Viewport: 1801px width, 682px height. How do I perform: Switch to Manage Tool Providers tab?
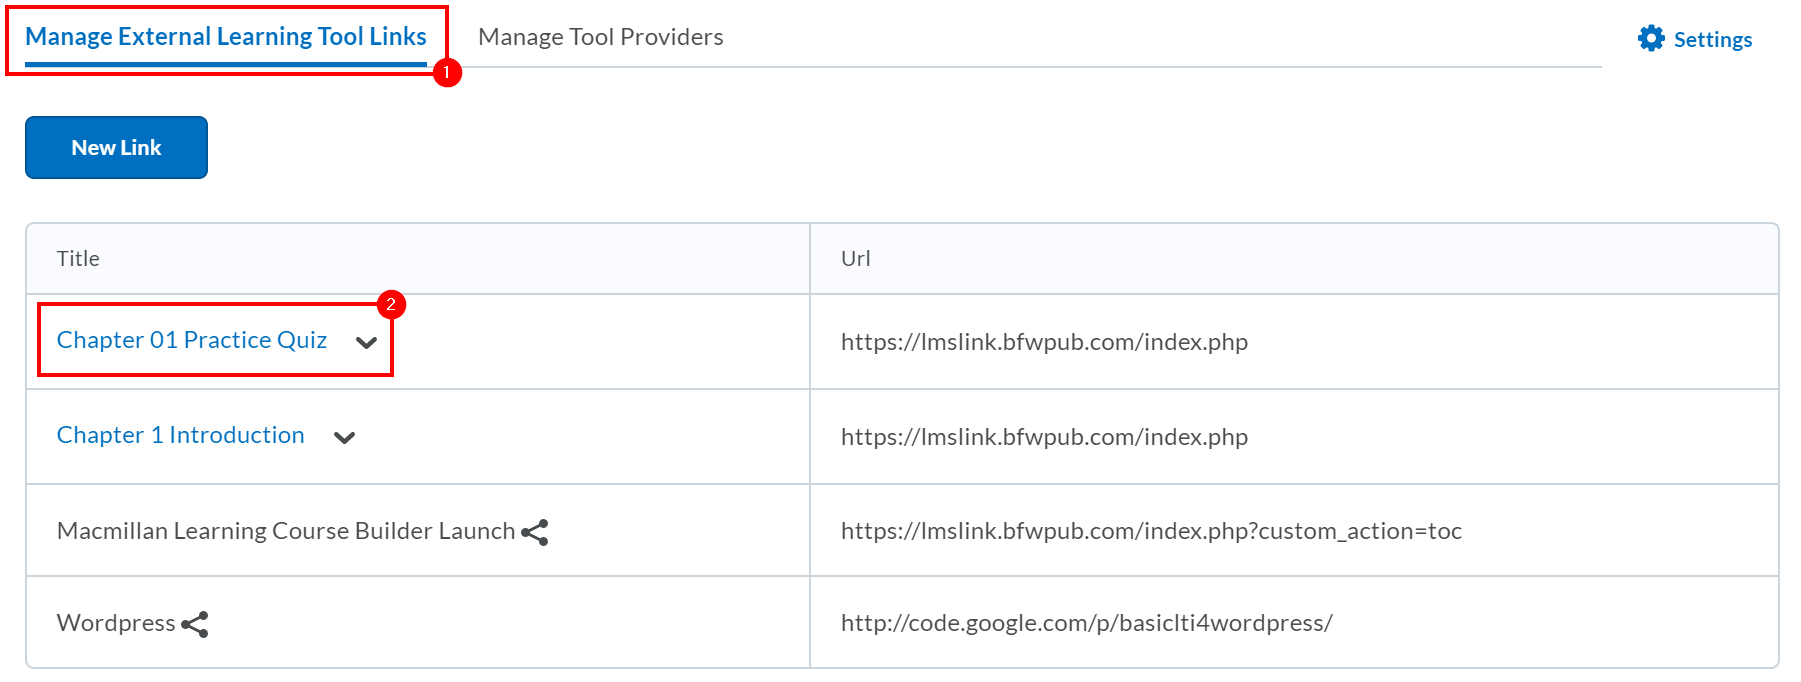(x=600, y=37)
